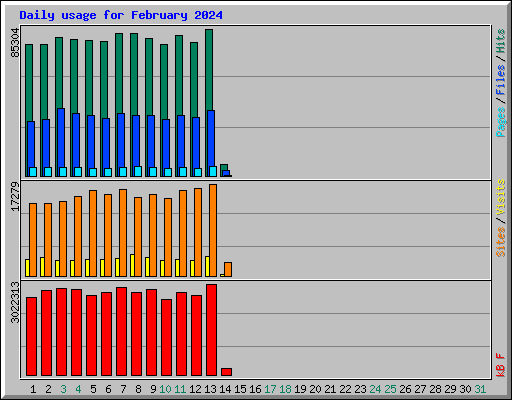Viewport: 512px width, 400px height.
Task: Select day label 7 on the x-axis
Action: (123, 389)
